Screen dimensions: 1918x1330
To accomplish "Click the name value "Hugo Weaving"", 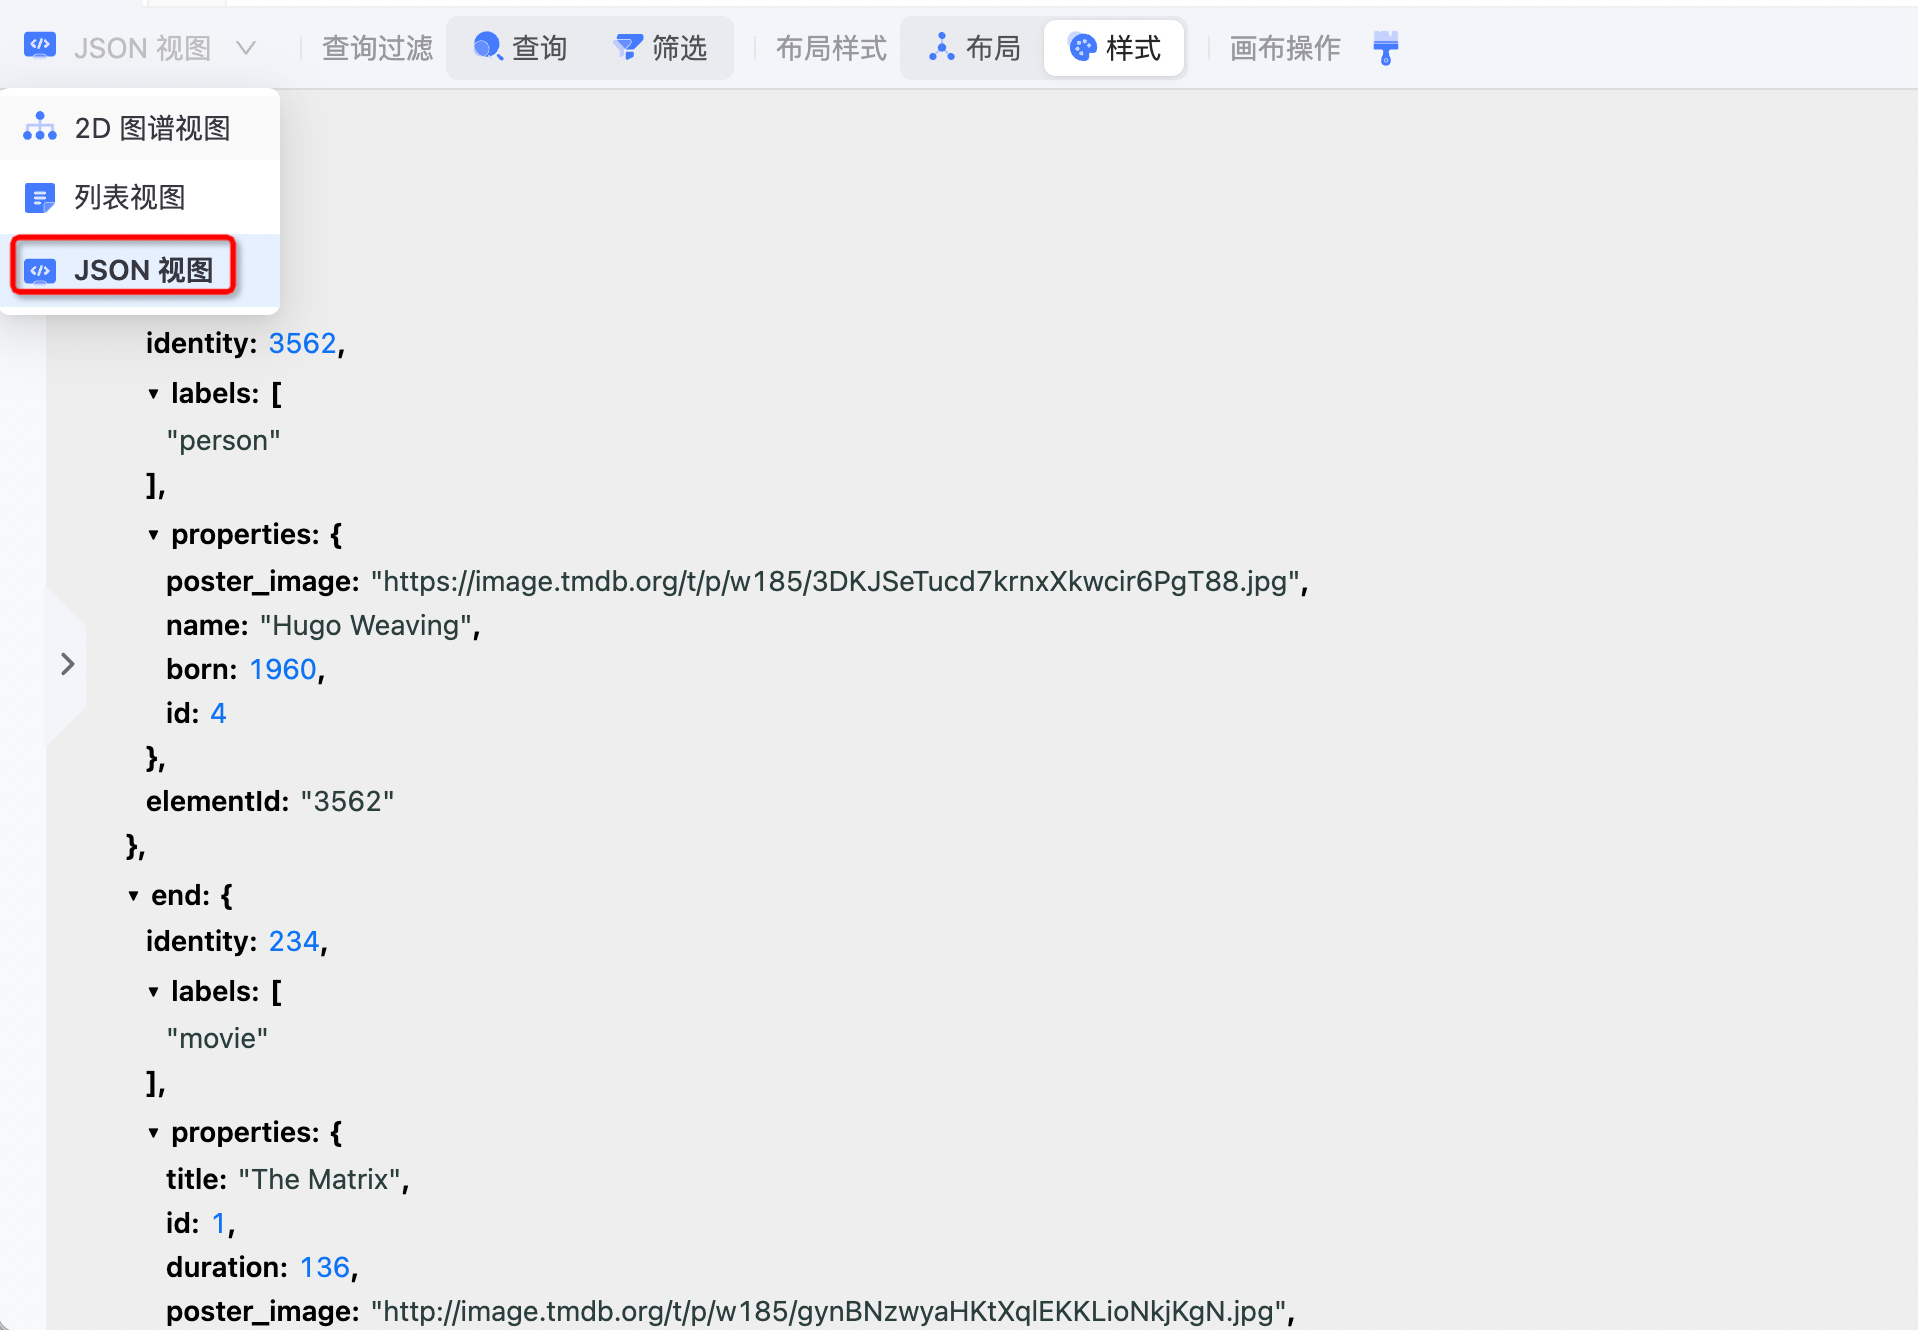I will click(366, 625).
